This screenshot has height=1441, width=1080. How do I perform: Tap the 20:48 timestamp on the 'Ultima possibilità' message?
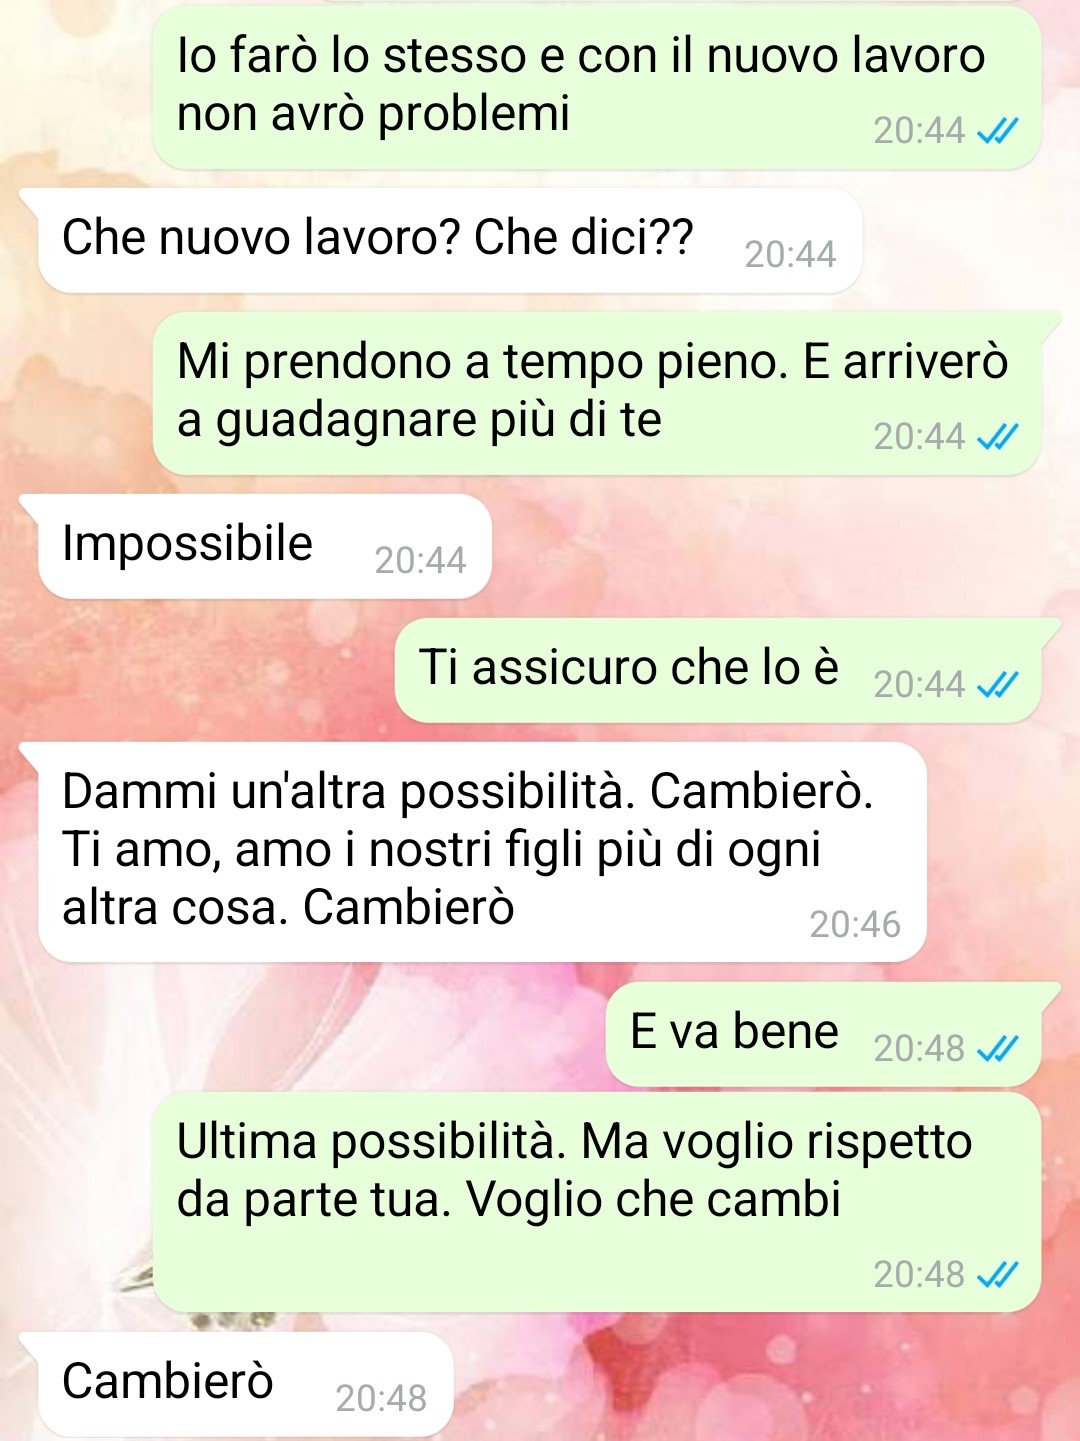tap(919, 1275)
